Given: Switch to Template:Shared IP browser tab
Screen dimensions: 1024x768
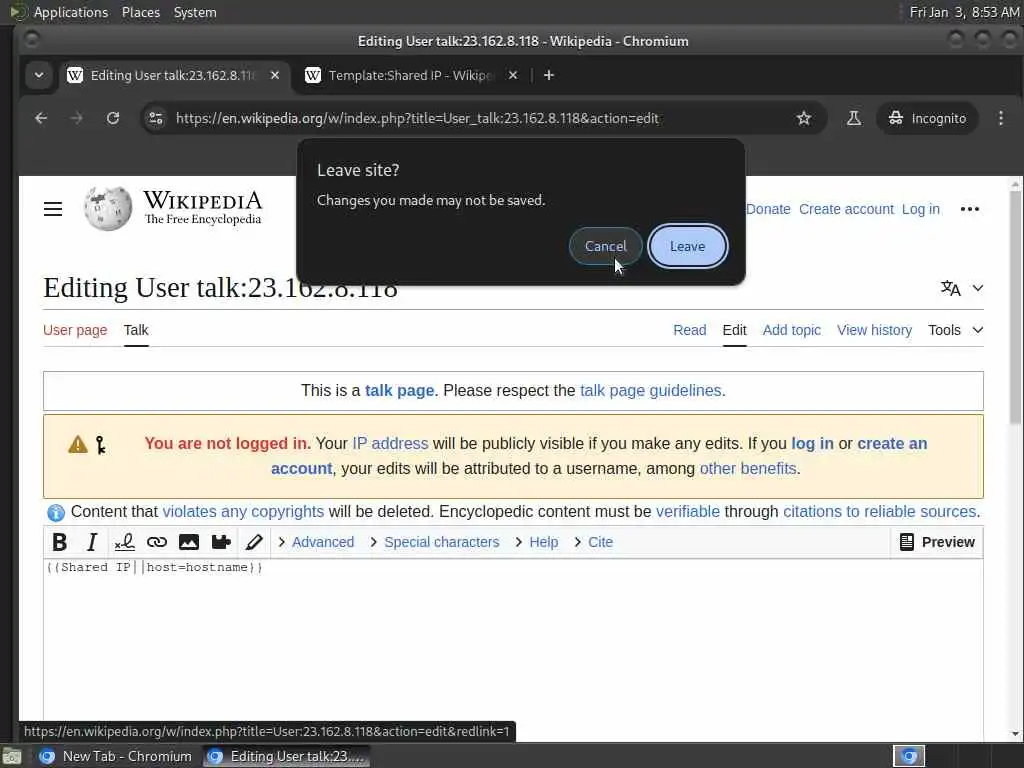Looking at the screenshot, I should coord(409,75).
